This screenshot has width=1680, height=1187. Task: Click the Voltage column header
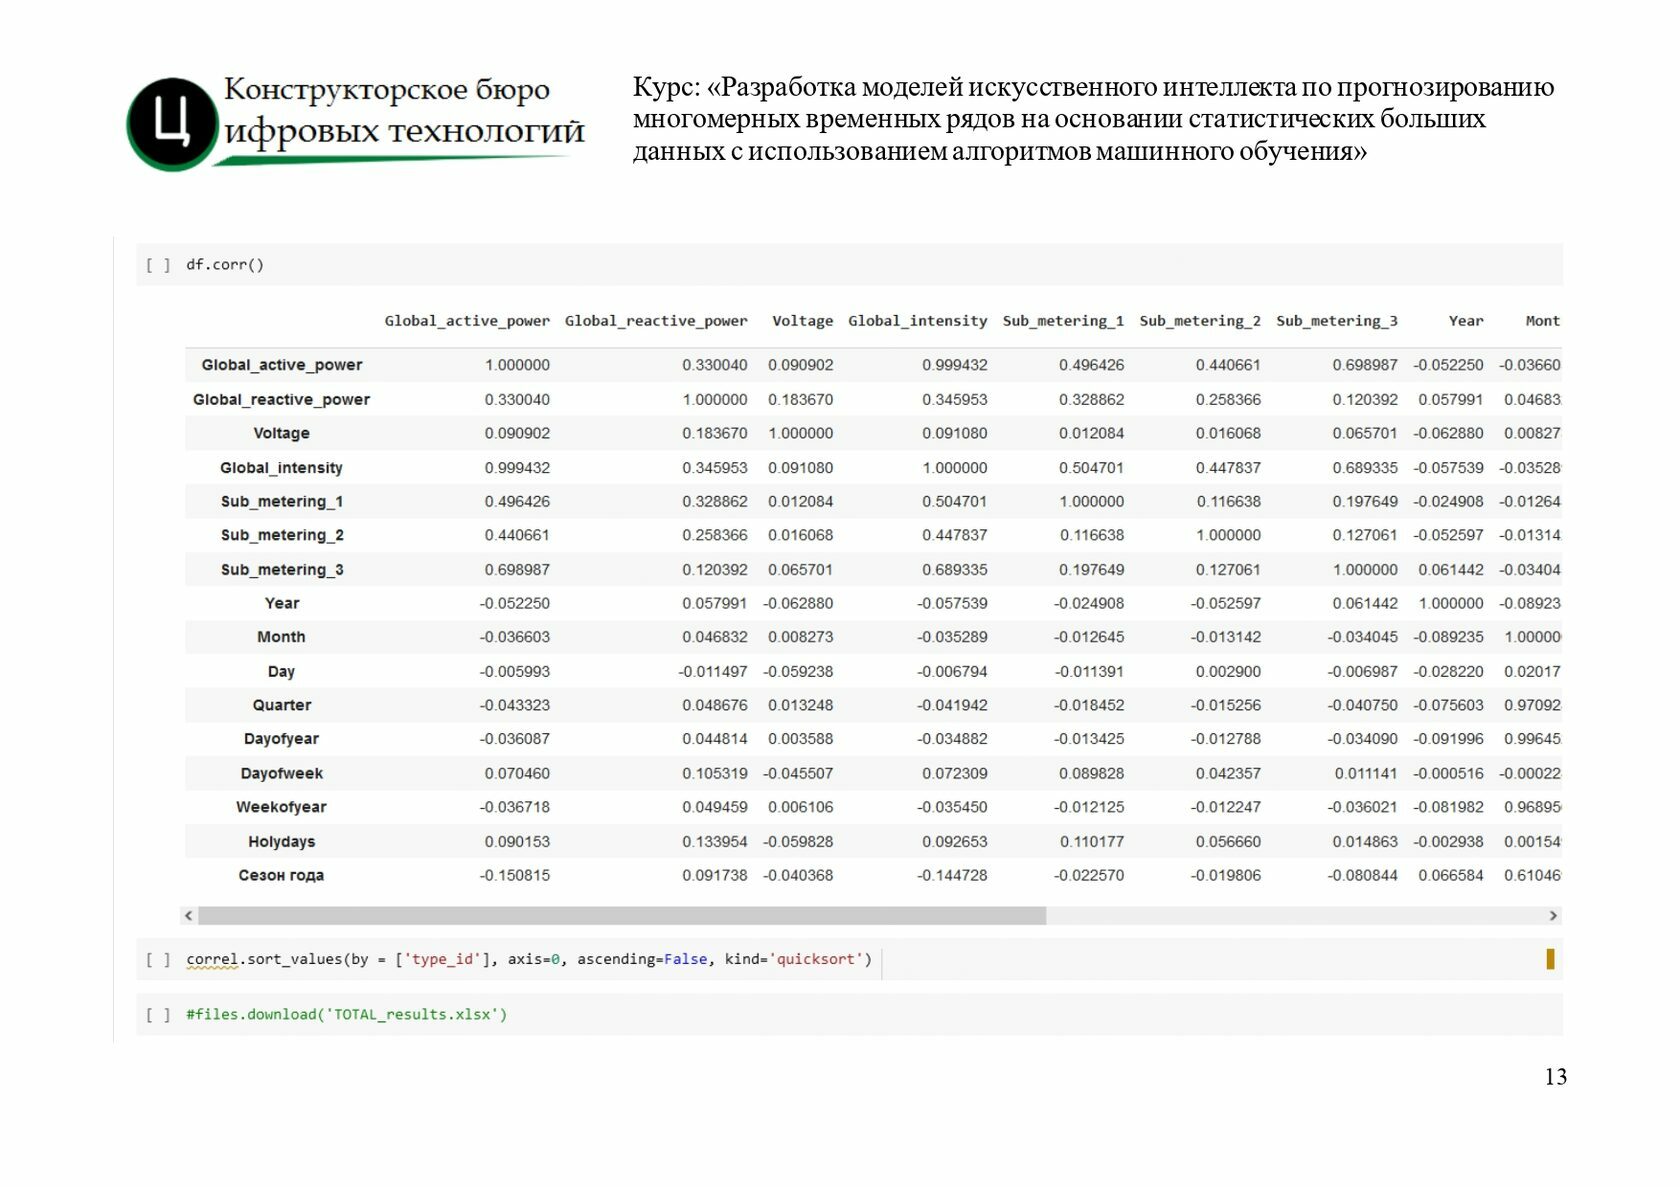pos(802,321)
